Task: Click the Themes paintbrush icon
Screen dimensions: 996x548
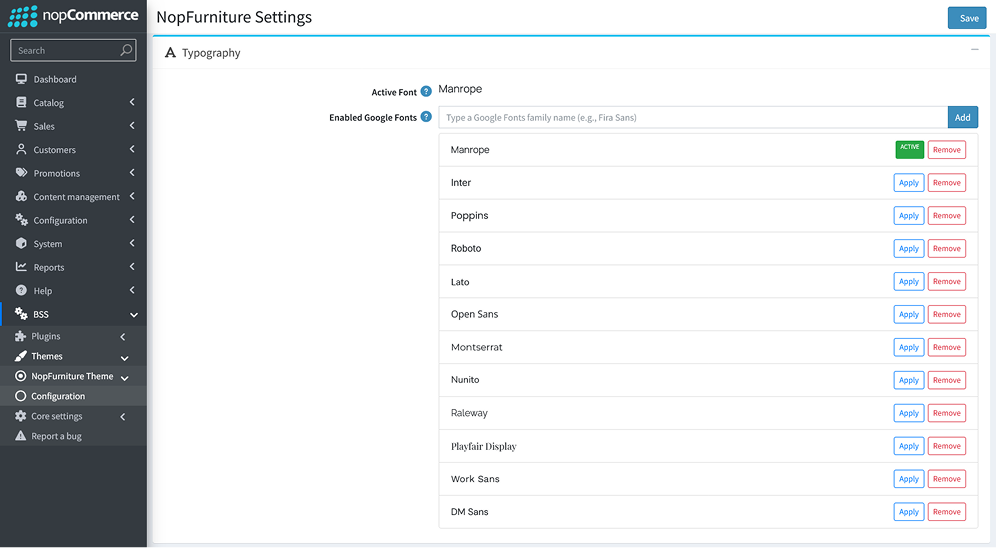Action: coord(20,356)
